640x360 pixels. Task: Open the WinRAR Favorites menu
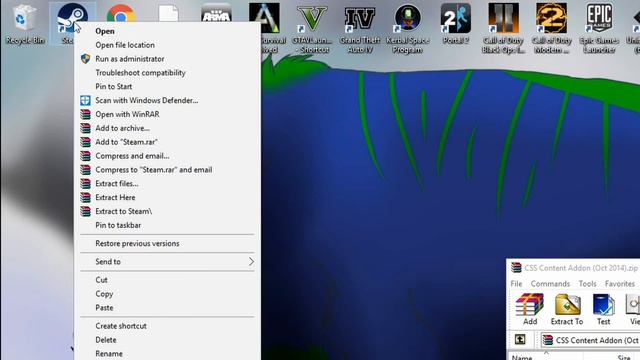click(x=620, y=284)
